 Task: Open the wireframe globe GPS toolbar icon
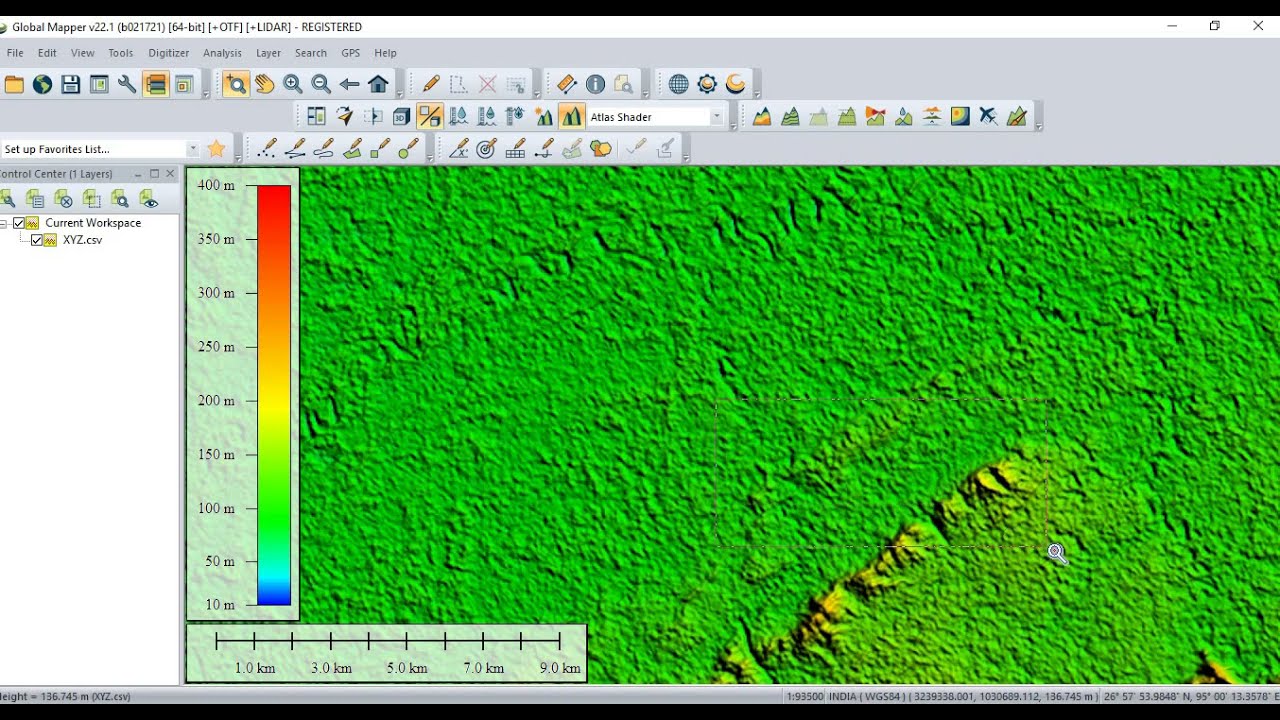coord(679,85)
